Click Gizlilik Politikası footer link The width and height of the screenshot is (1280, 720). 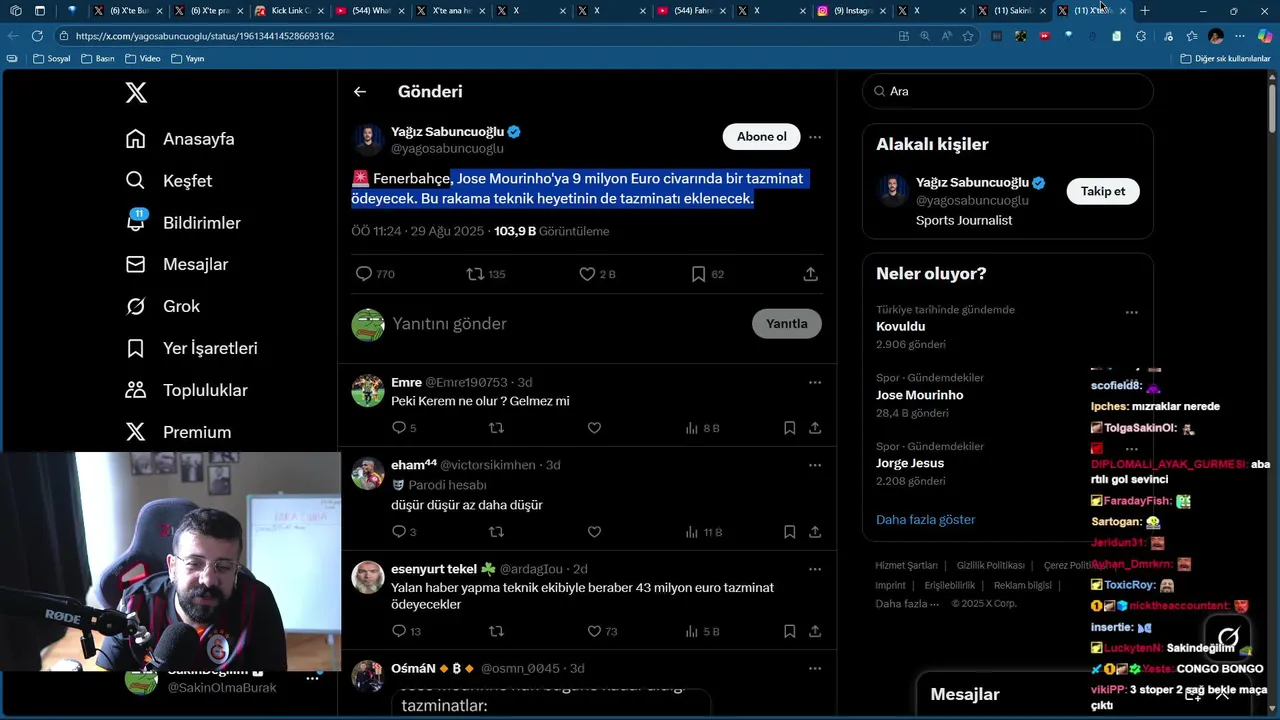(x=990, y=566)
